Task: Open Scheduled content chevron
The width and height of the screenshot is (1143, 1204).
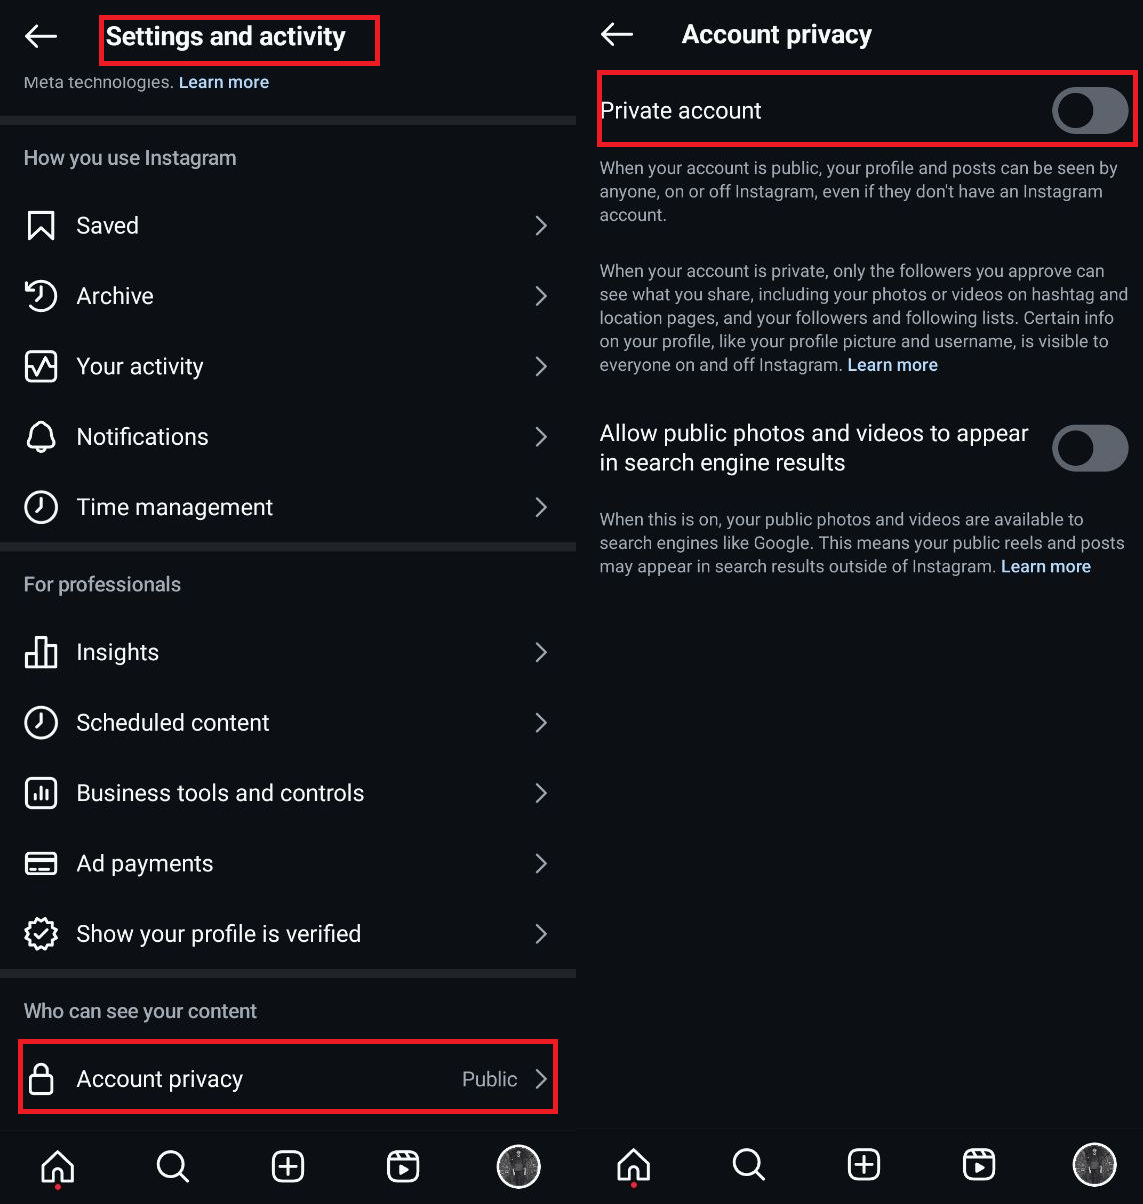Action: (541, 723)
